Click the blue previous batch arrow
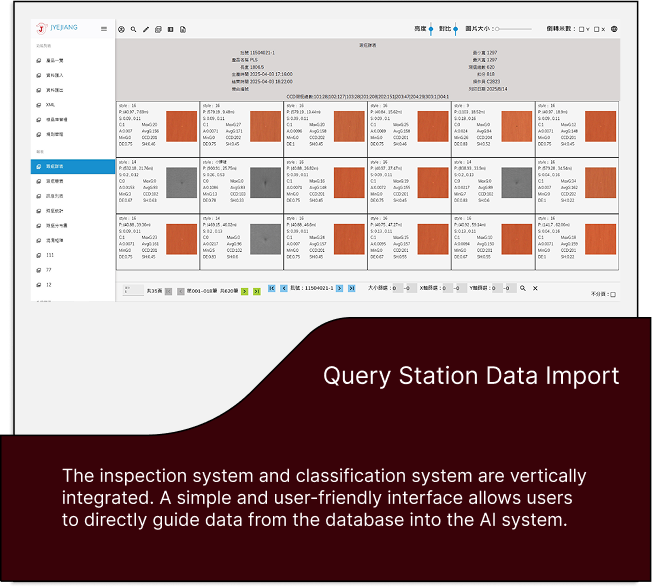Viewport: 652px width, 587px height. click(284, 289)
